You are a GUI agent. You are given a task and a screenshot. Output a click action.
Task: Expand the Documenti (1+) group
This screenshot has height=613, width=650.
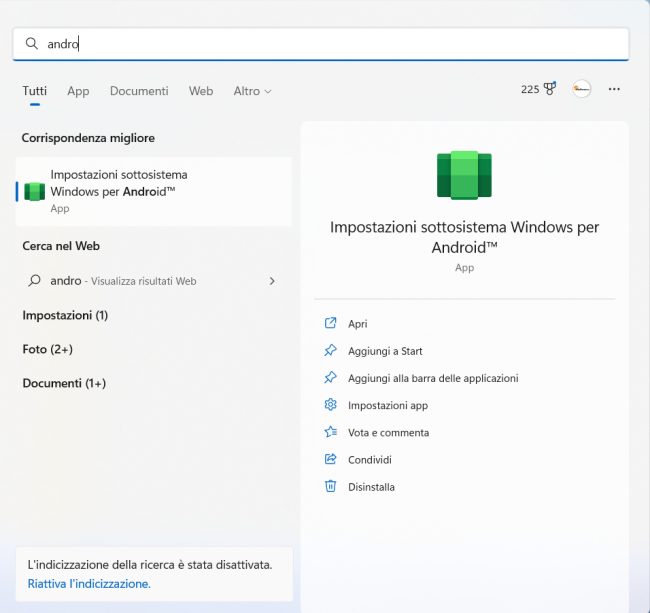(64, 383)
